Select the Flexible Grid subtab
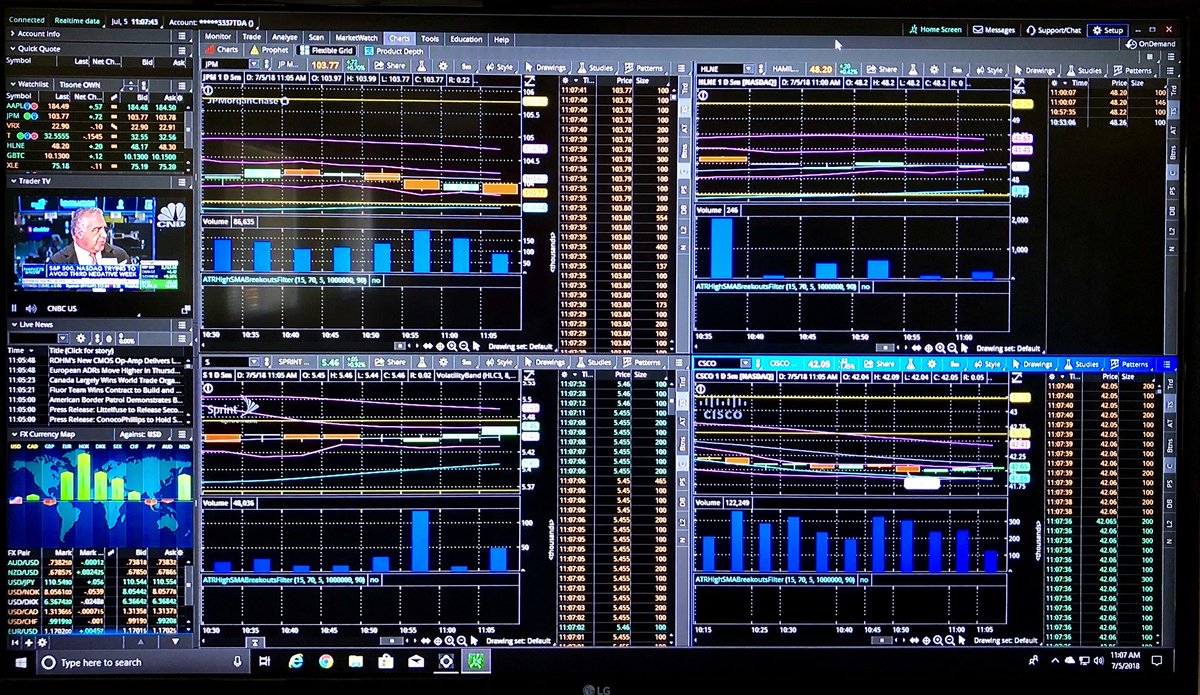 [326, 50]
